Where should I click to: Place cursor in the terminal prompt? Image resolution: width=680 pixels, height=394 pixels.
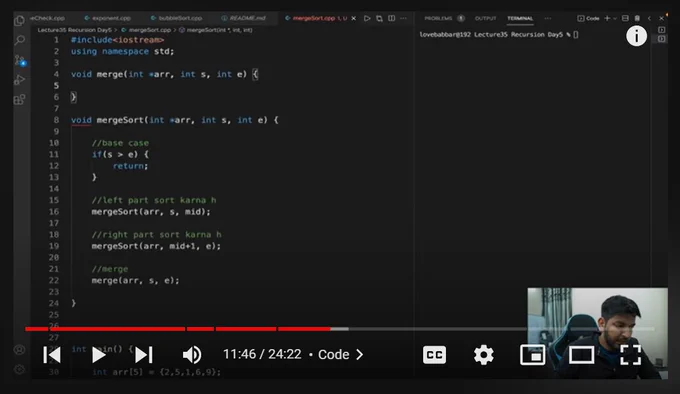click(576, 35)
